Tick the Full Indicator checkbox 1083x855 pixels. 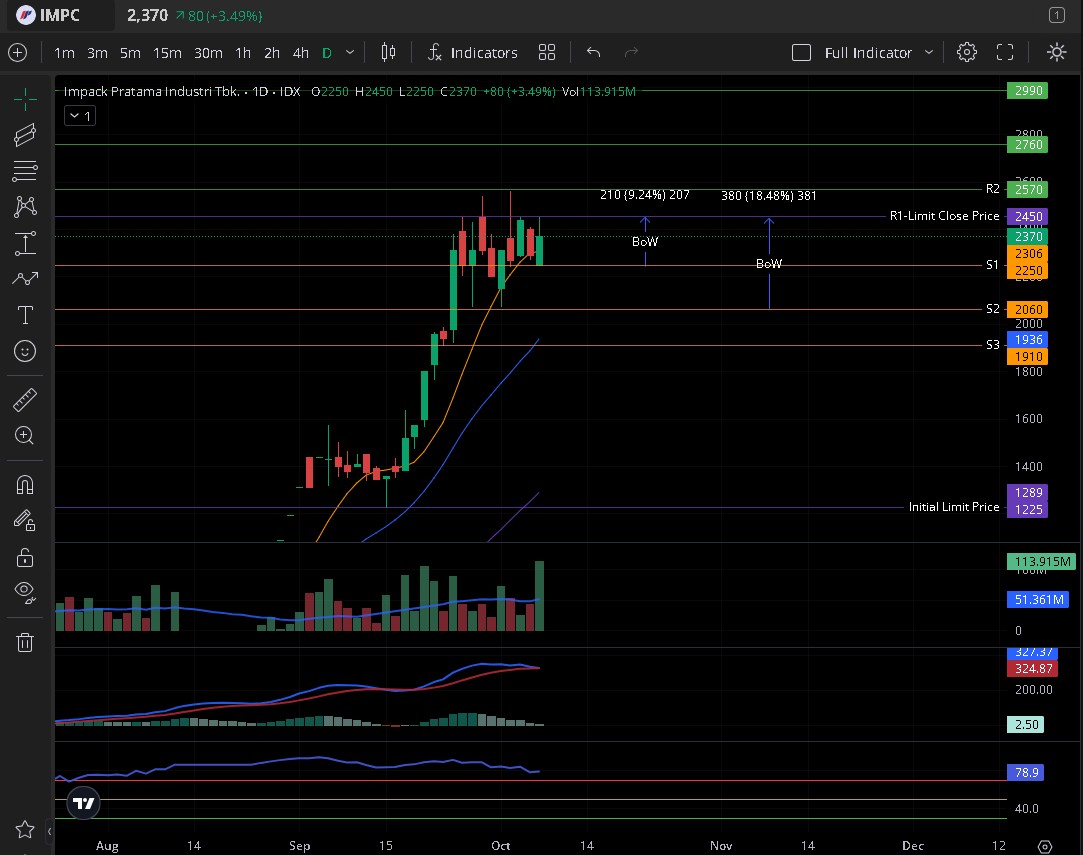801,53
